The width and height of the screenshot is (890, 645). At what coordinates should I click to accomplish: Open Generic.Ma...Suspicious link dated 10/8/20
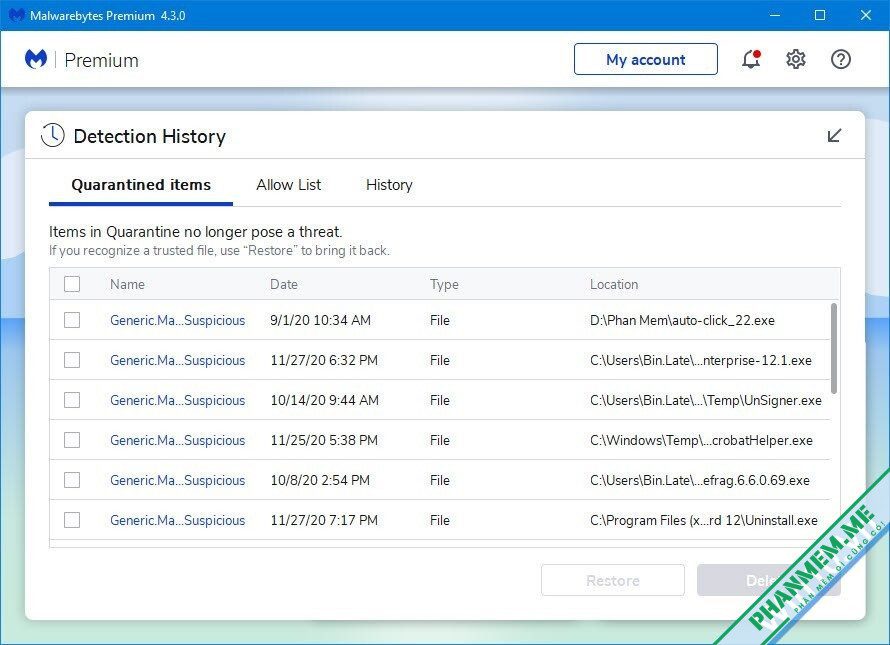pyautogui.click(x=178, y=480)
